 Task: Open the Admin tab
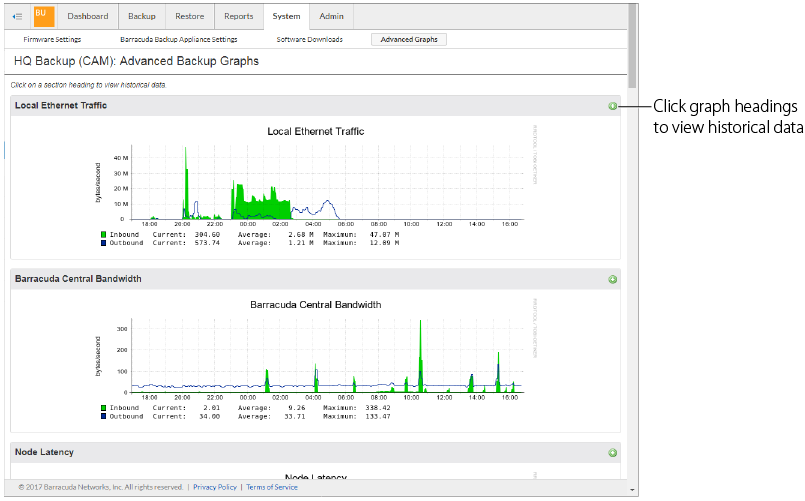tap(332, 16)
